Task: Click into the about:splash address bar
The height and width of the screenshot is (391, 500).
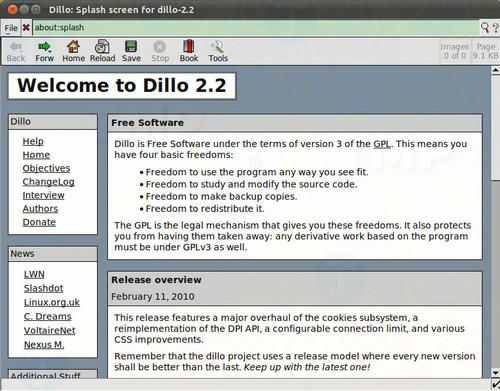Action: (256, 28)
